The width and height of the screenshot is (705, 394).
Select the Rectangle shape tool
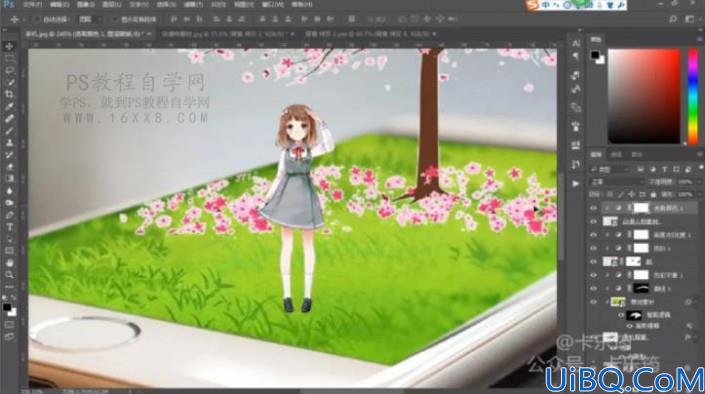pyautogui.click(x=9, y=251)
